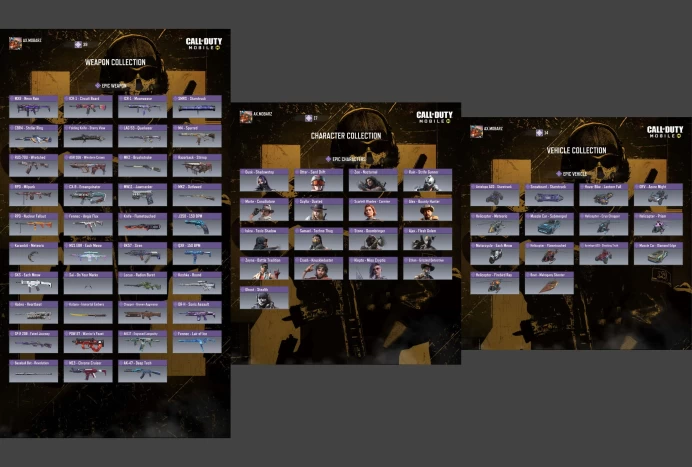Select the AK-47 Deep Tech weapon card
This screenshot has height=467, width=692.
(143, 371)
